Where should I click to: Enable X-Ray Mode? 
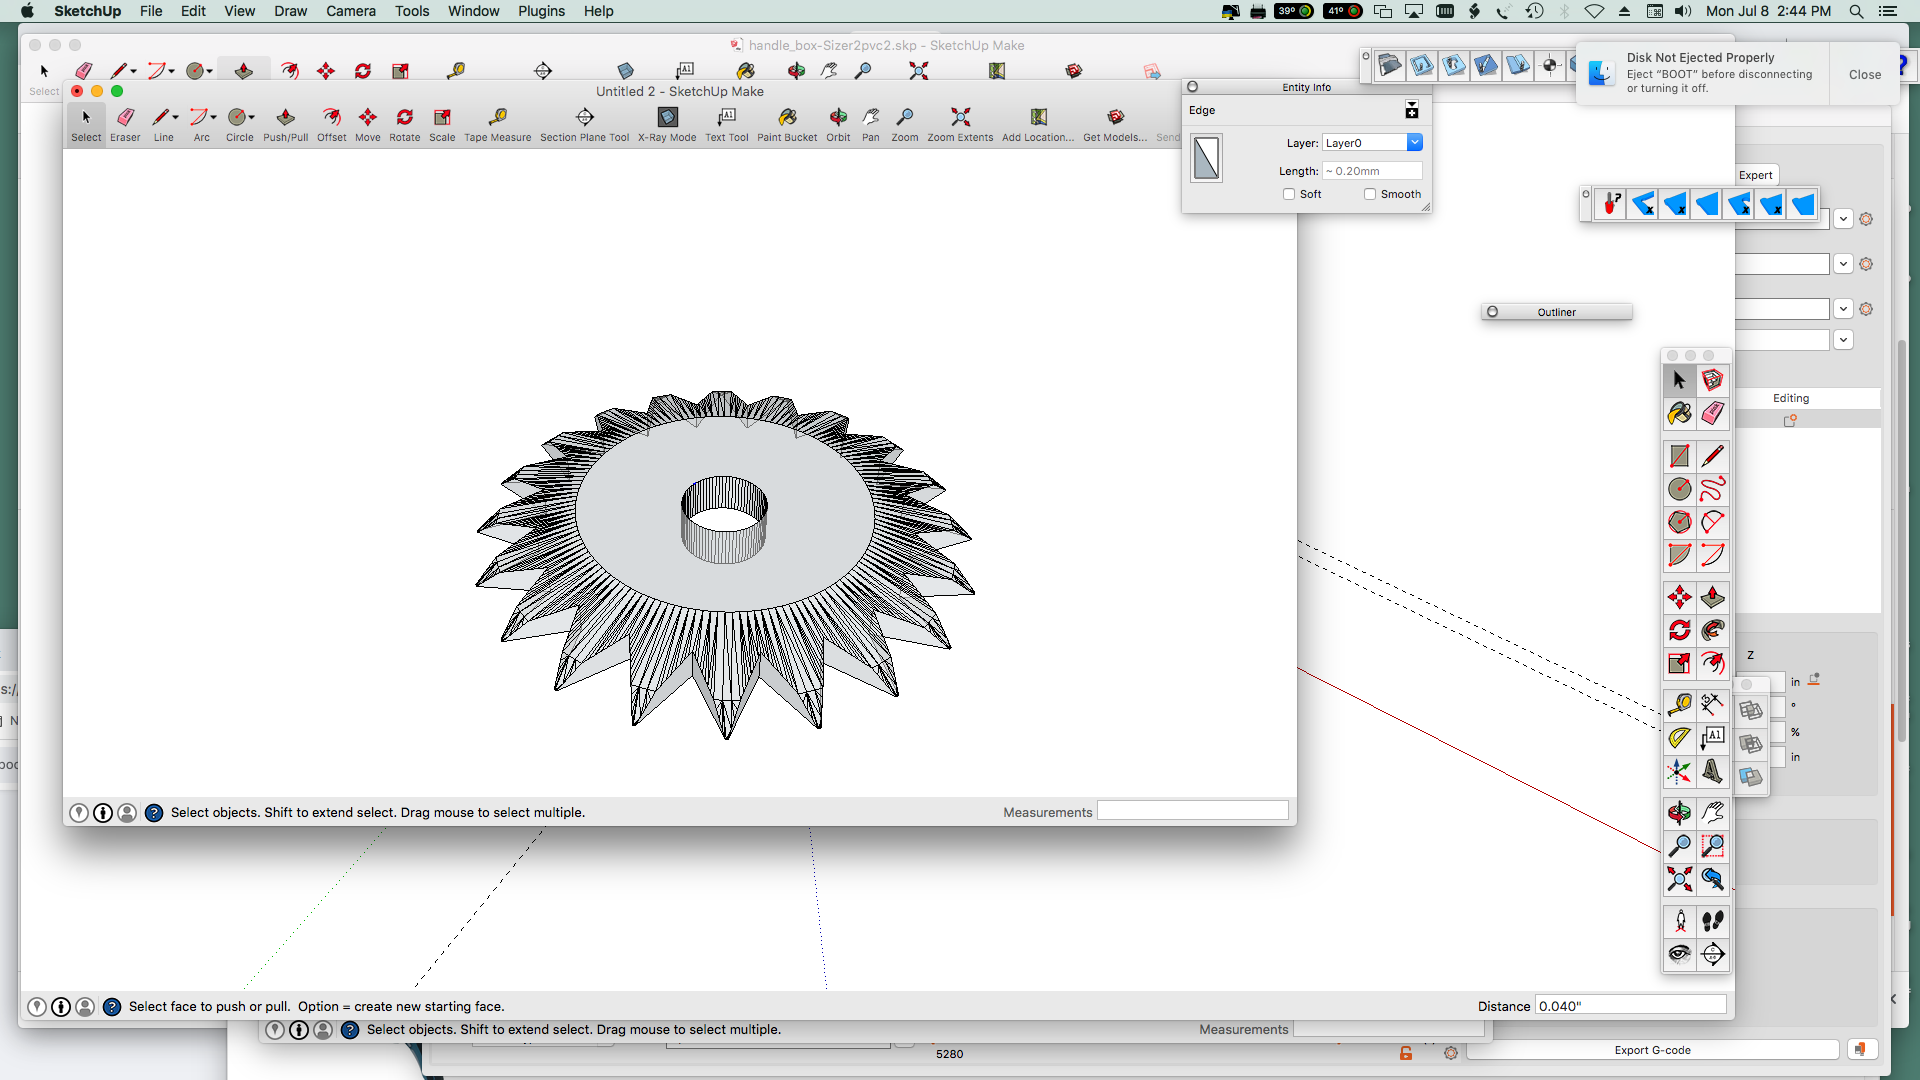pos(667,119)
